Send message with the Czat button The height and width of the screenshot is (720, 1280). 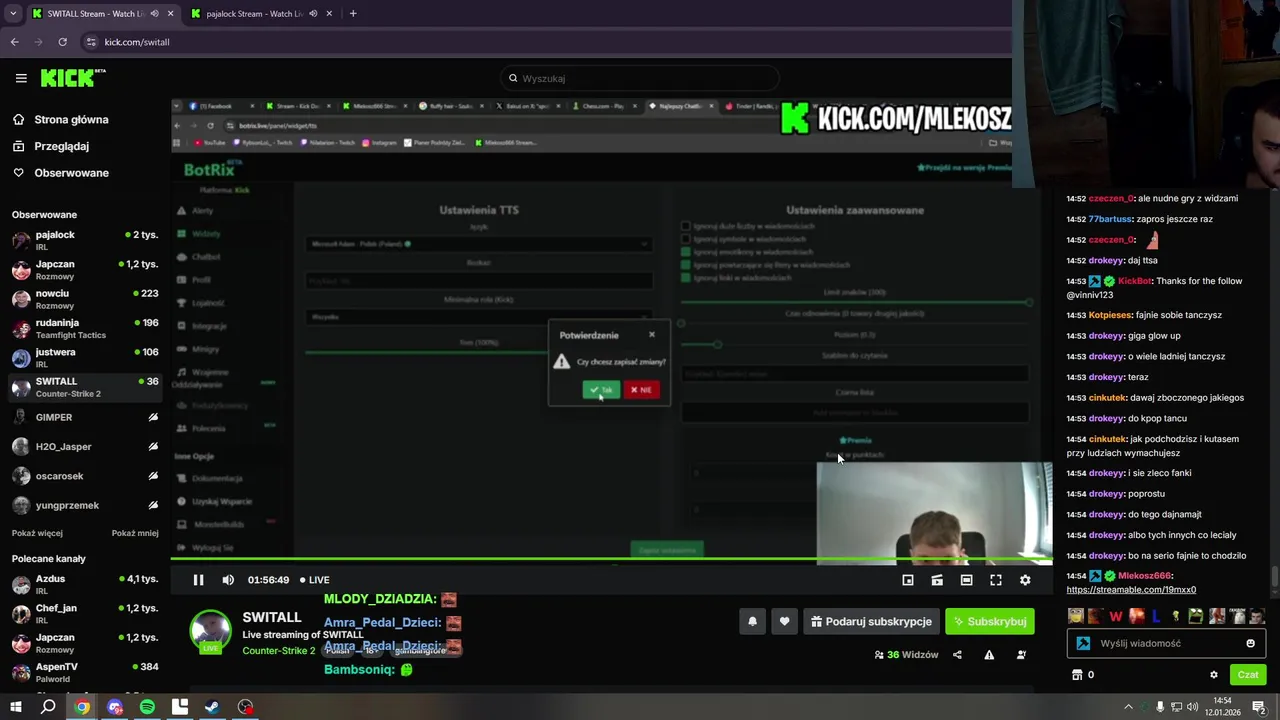pos(1247,675)
